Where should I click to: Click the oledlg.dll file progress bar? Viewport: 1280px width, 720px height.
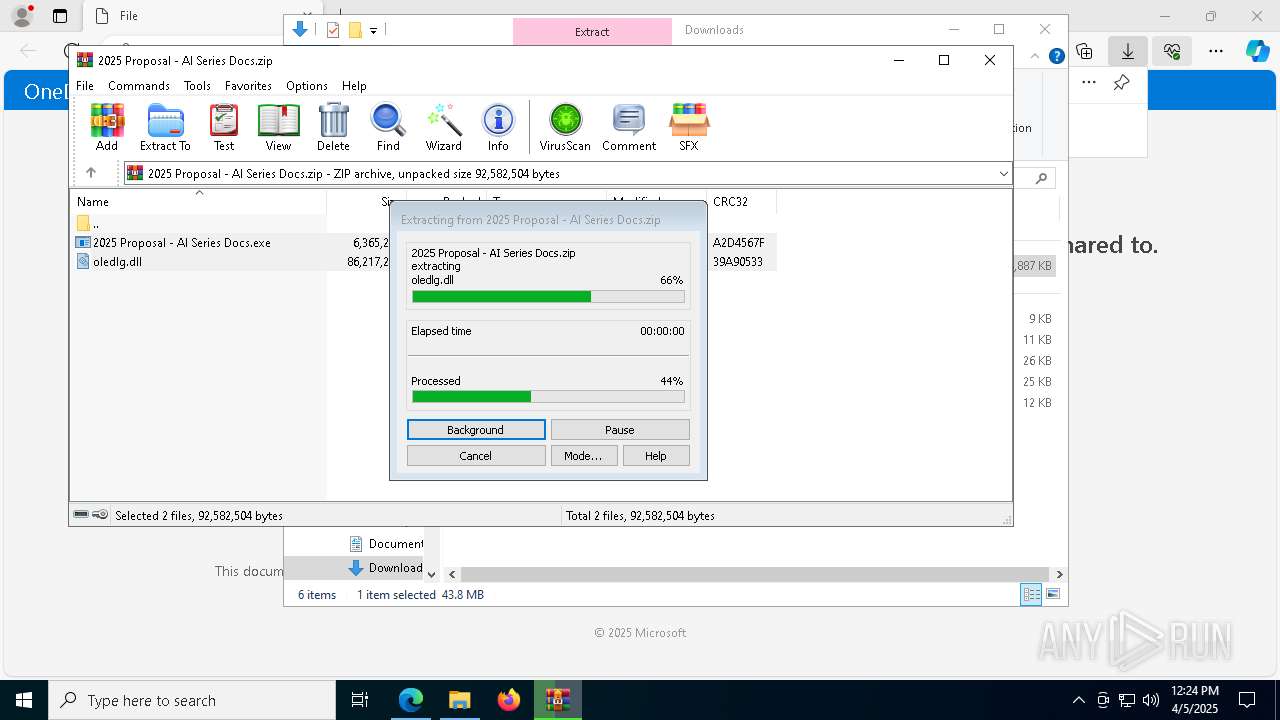coord(548,296)
